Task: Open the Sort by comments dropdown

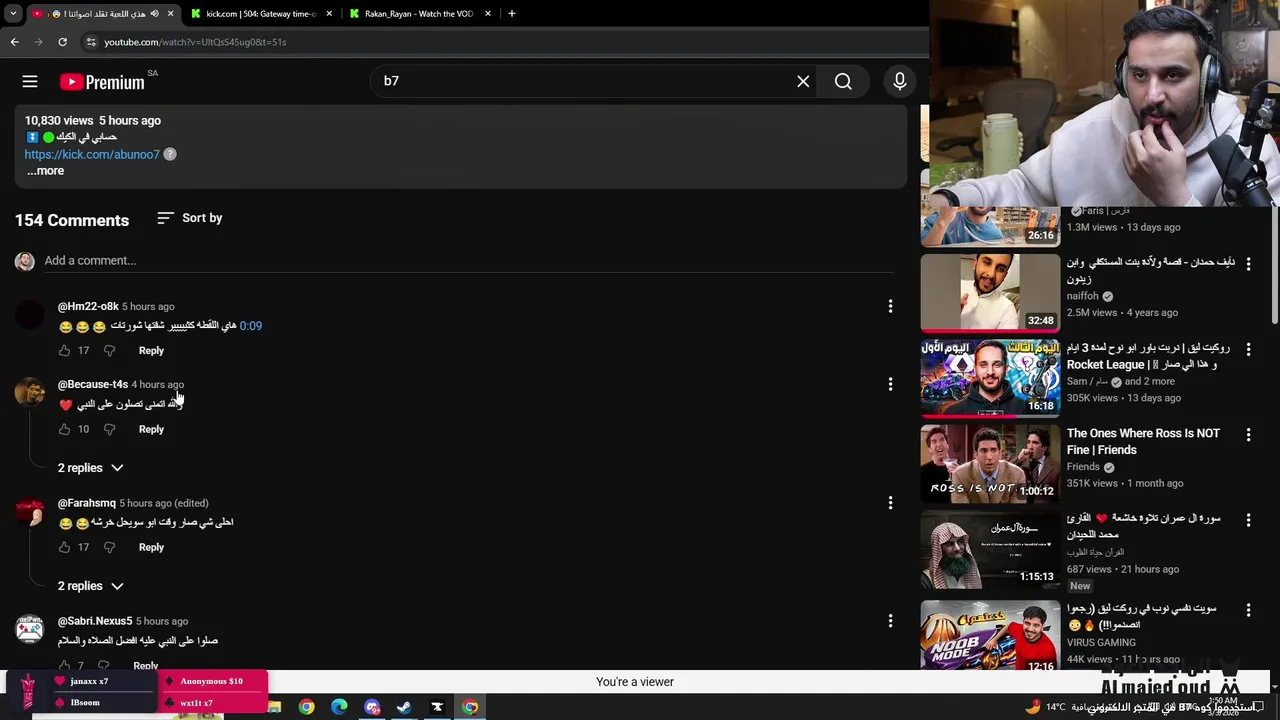Action: coord(190,218)
